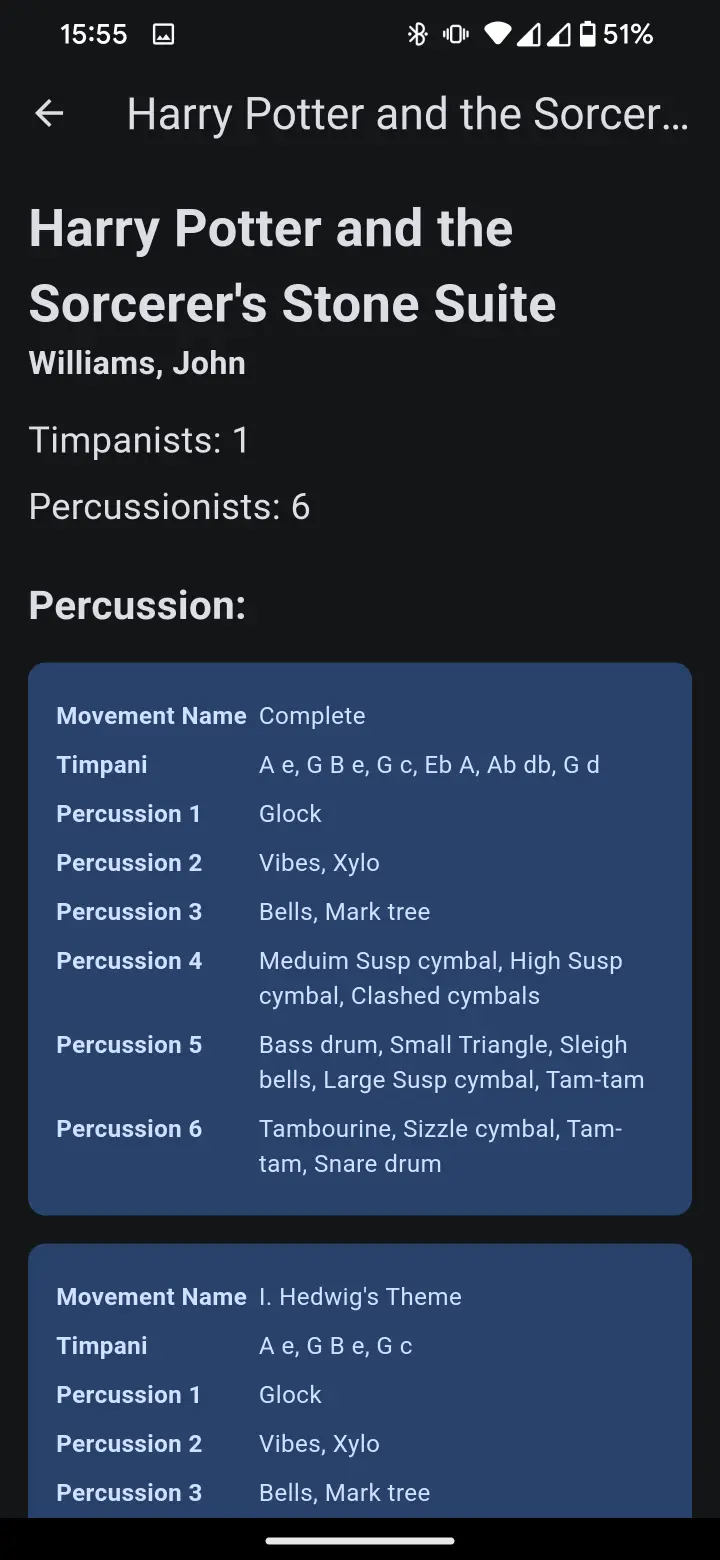Tap the bottom navigation gesture bar

(x=360, y=1540)
